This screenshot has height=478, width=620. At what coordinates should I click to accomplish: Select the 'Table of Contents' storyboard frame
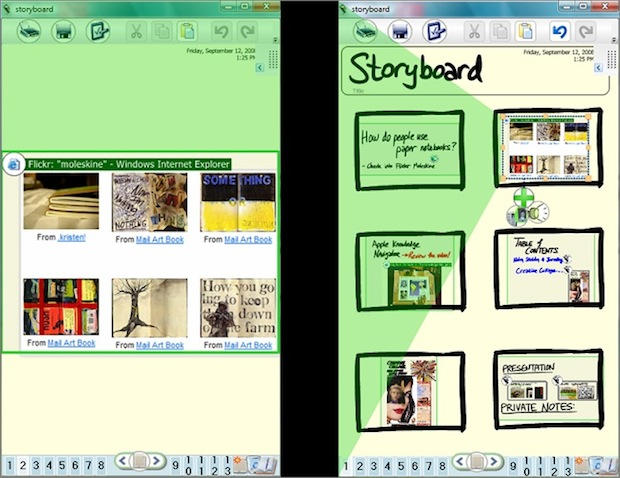[x=549, y=268]
